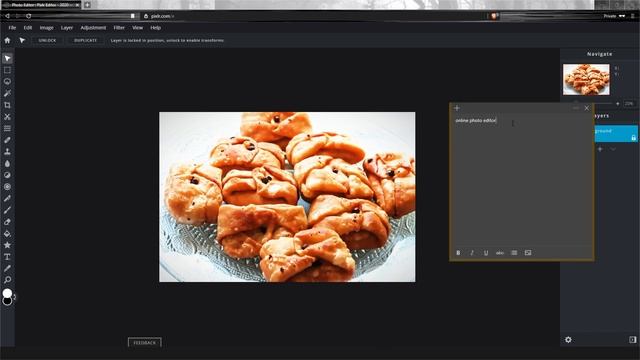Add image to sticky note

tap(528, 253)
